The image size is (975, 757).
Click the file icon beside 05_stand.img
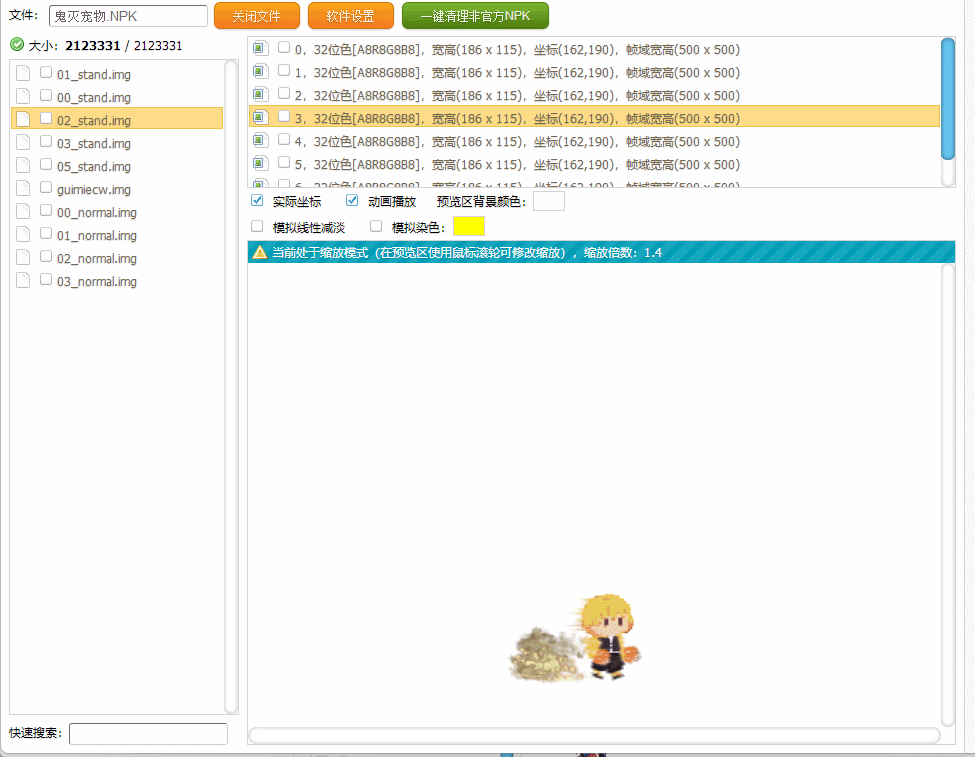[23, 165]
